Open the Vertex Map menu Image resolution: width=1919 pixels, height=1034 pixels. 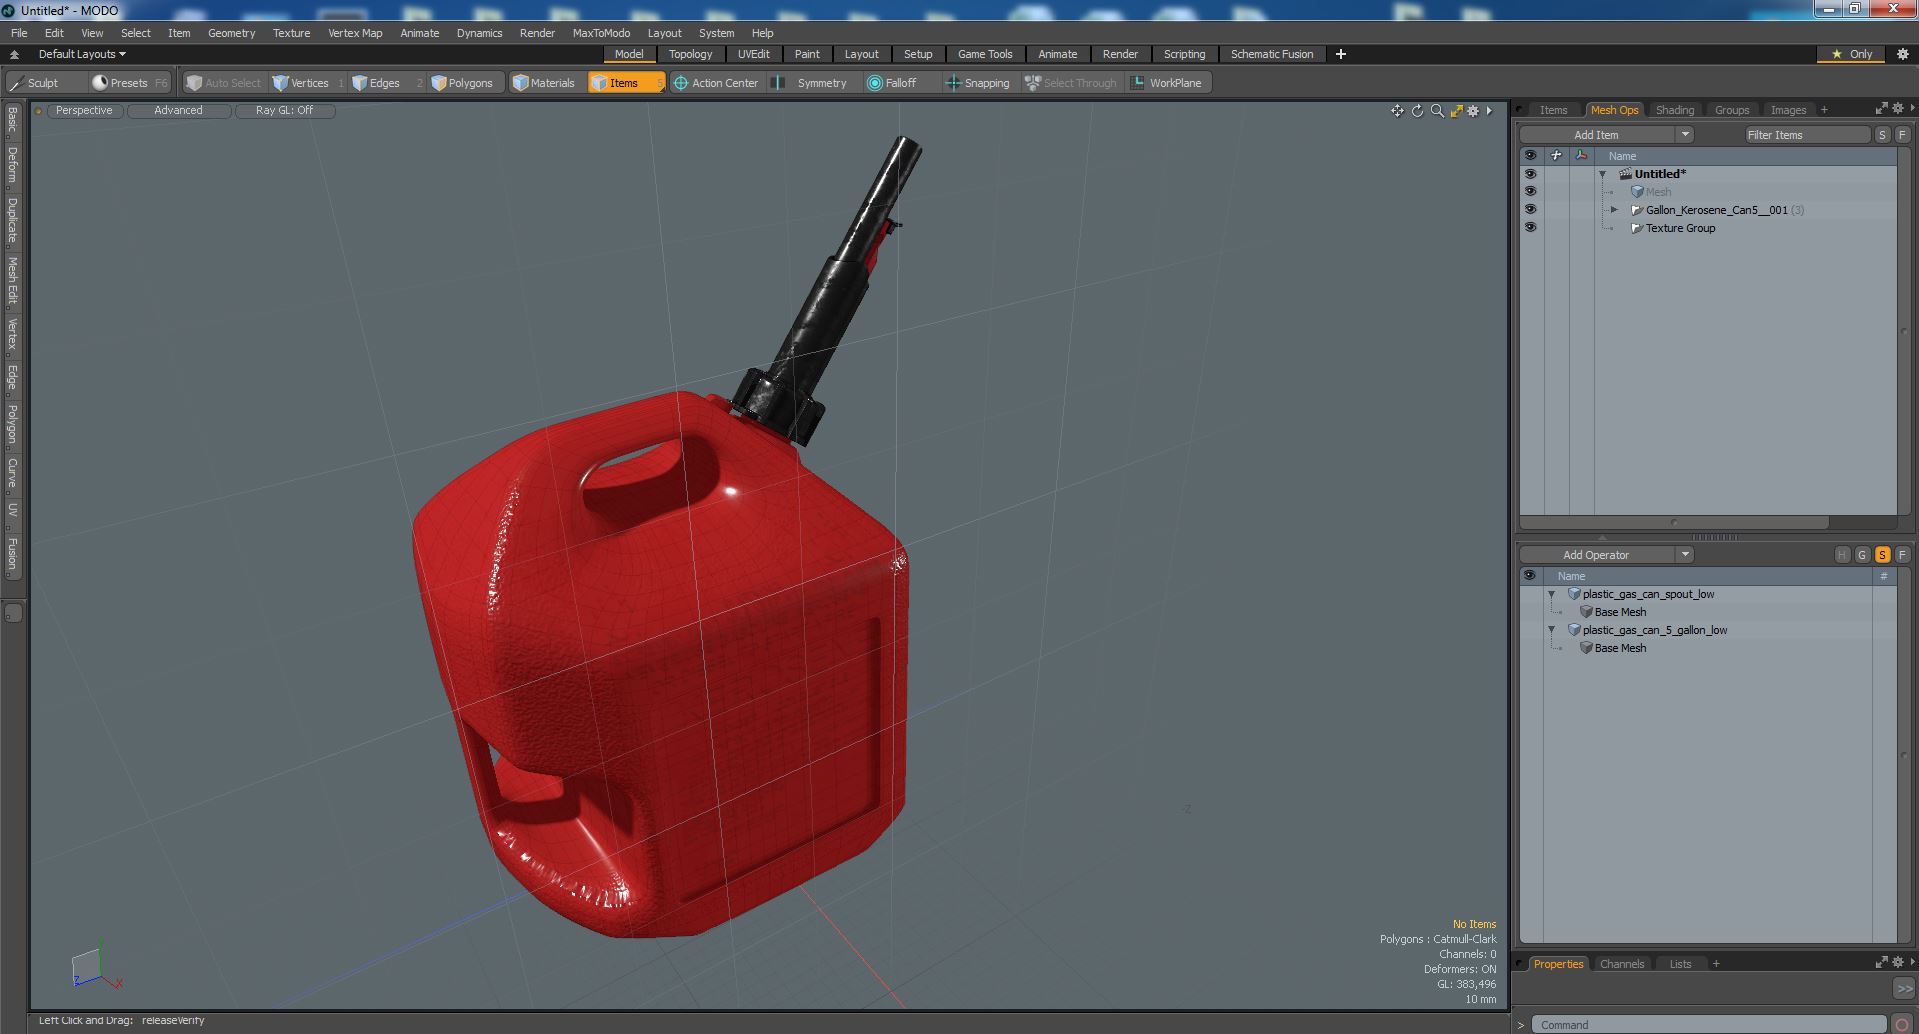pos(355,33)
